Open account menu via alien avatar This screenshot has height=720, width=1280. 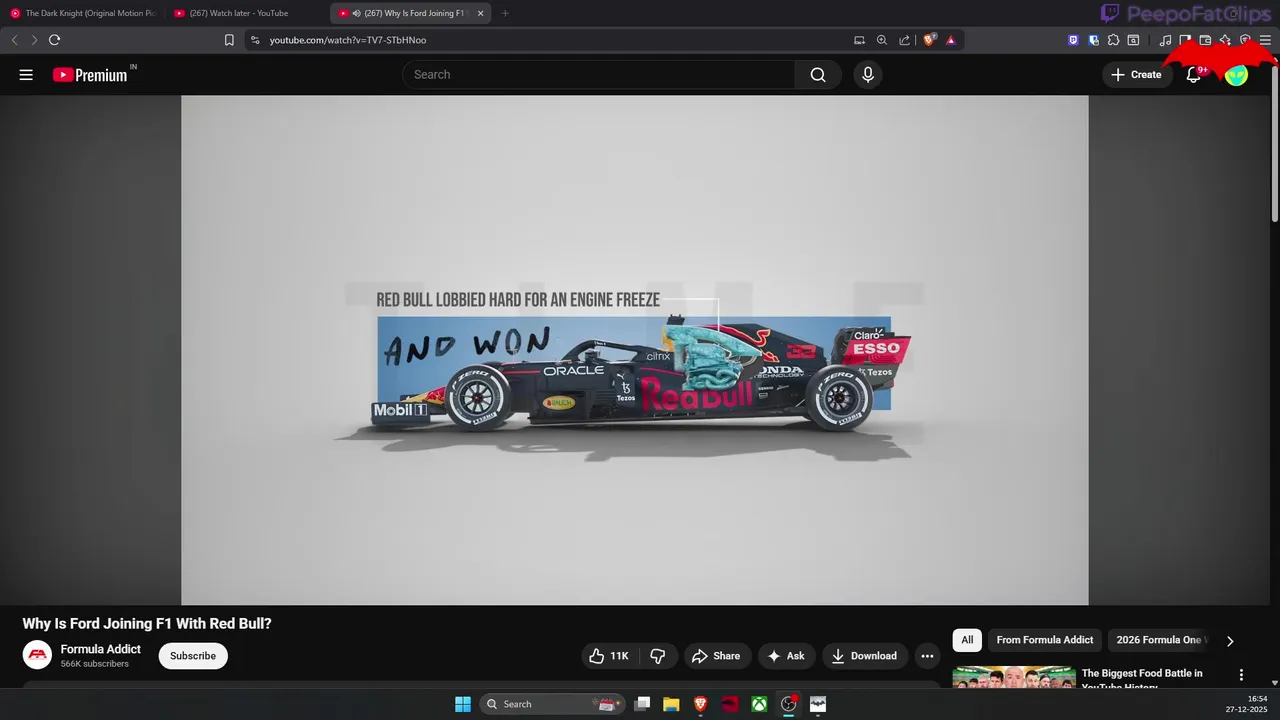click(x=1237, y=75)
